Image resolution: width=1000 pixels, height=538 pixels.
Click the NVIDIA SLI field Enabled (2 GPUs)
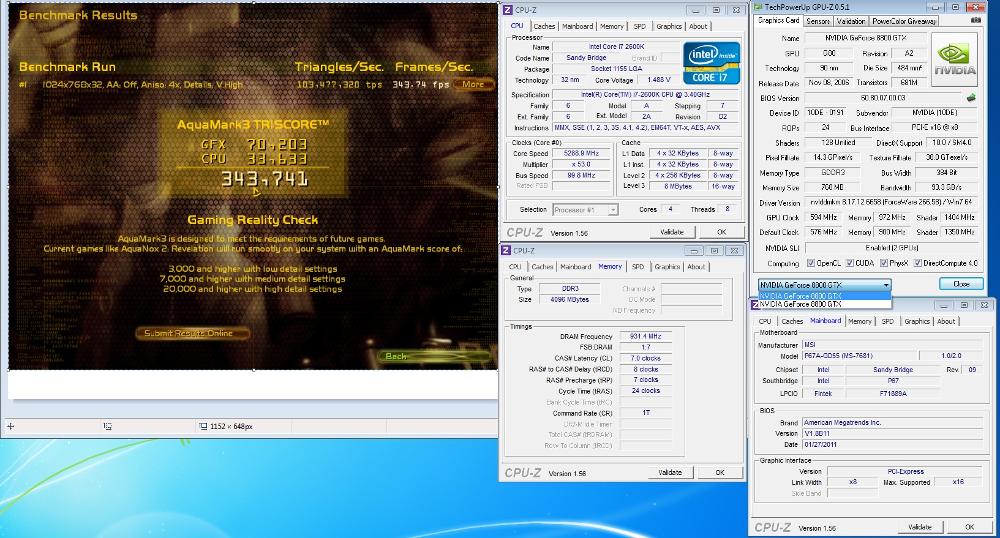891,248
